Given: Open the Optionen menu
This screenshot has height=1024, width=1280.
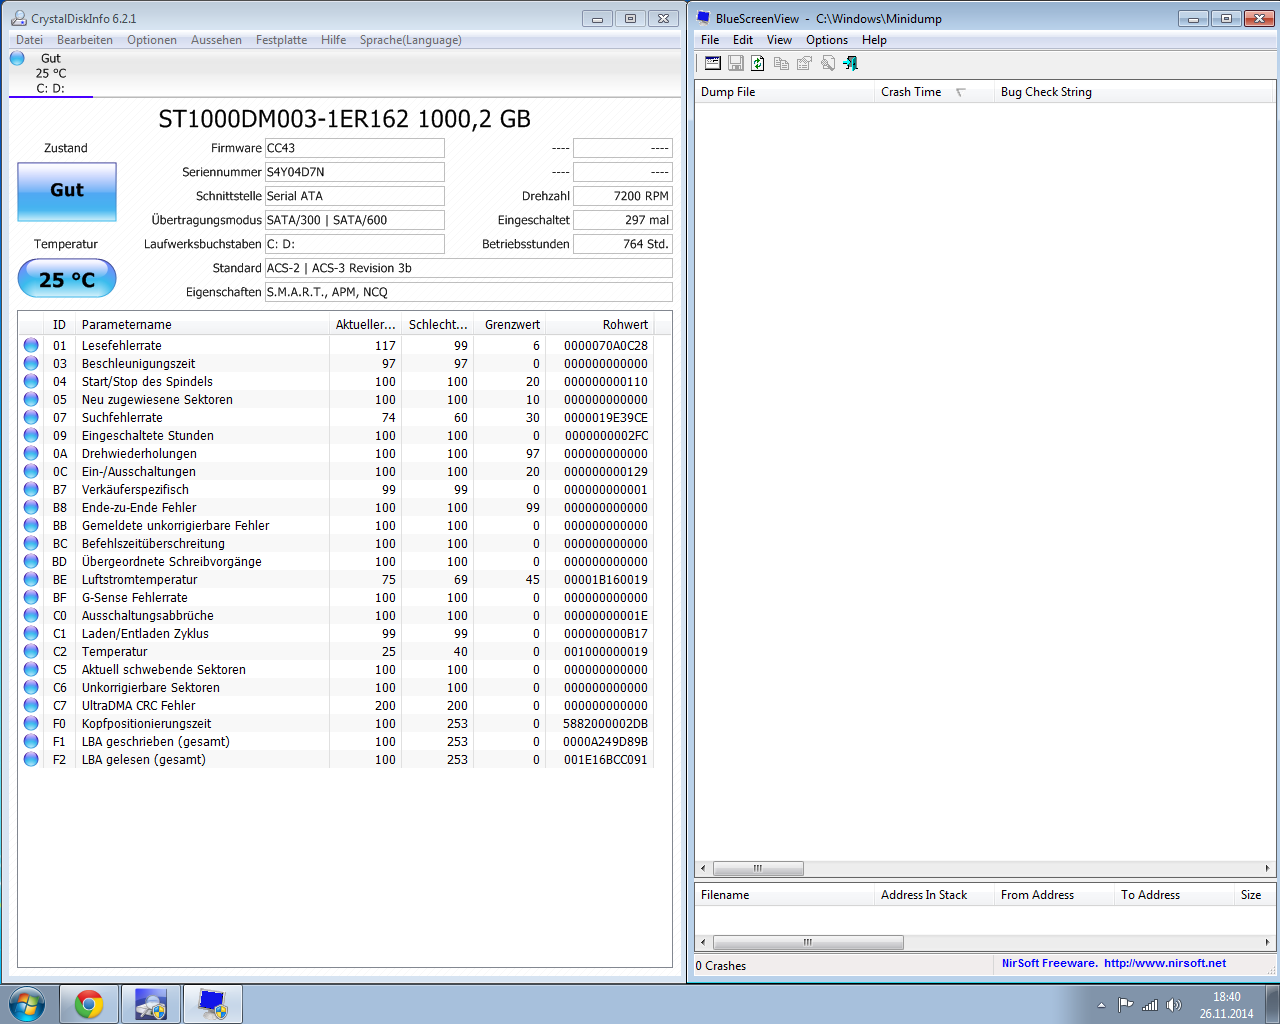Looking at the screenshot, I should (x=152, y=40).
